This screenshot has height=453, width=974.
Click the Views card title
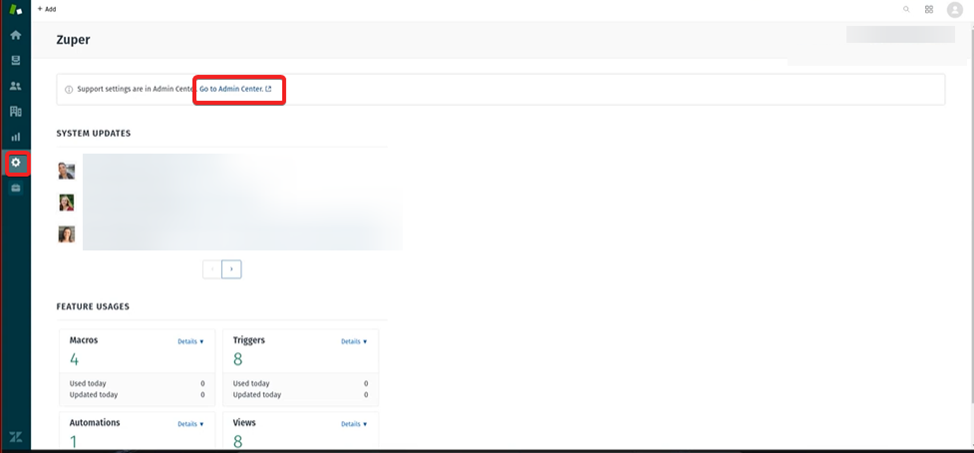(x=244, y=423)
